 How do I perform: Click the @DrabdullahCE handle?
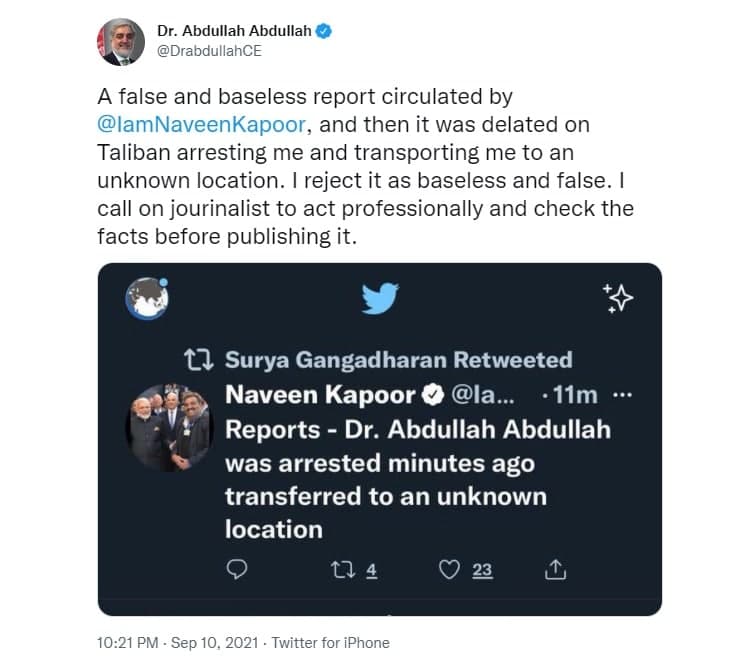[209, 51]
